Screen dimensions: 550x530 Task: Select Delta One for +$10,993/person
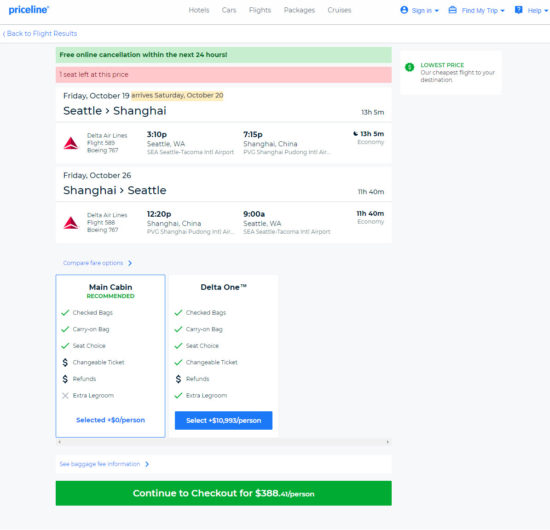223,420
